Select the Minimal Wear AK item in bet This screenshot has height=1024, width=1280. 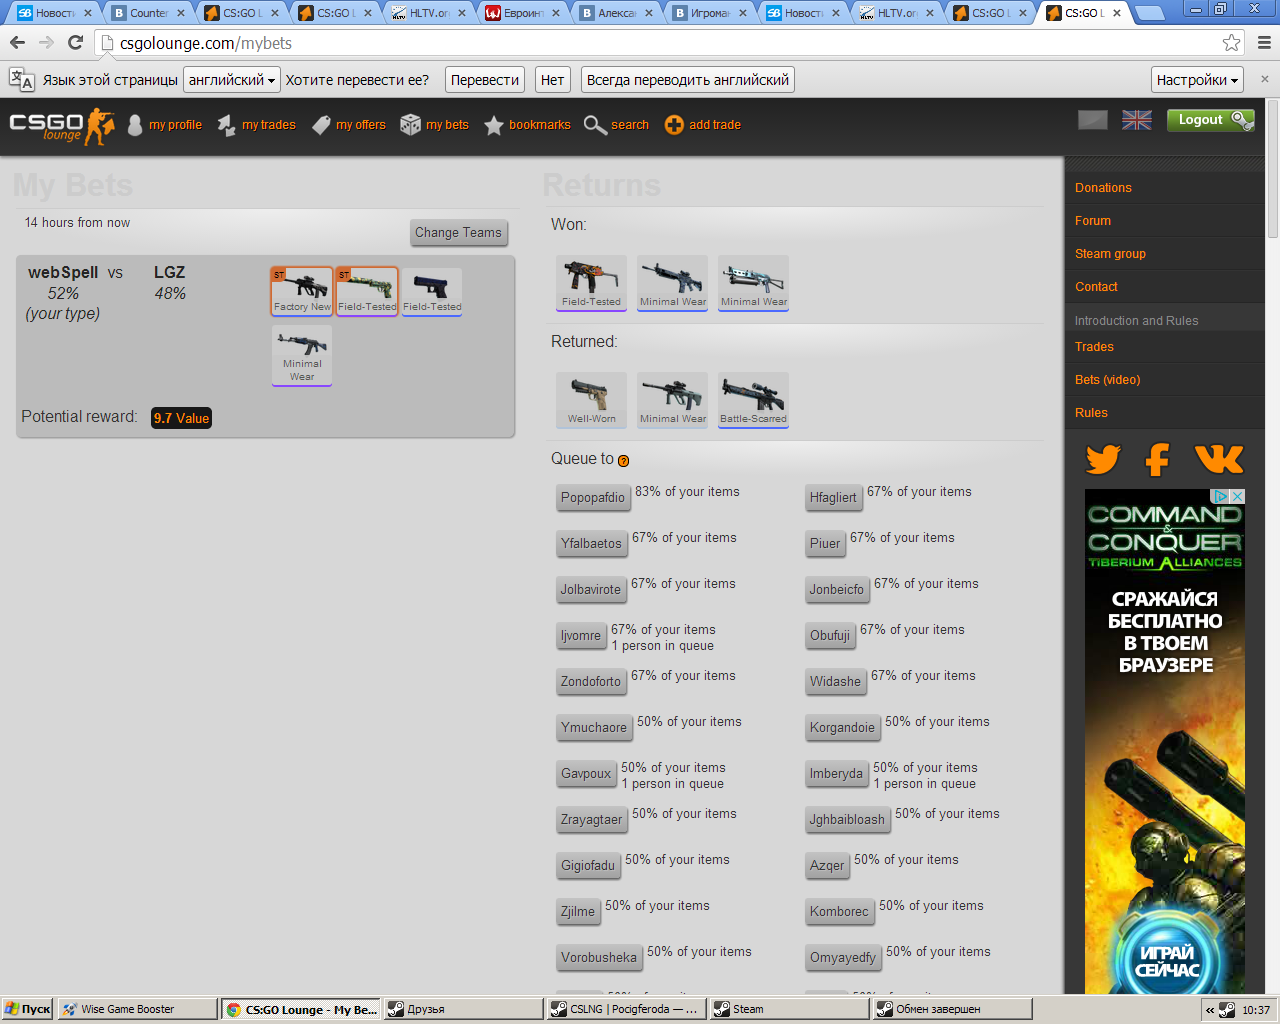302,355
